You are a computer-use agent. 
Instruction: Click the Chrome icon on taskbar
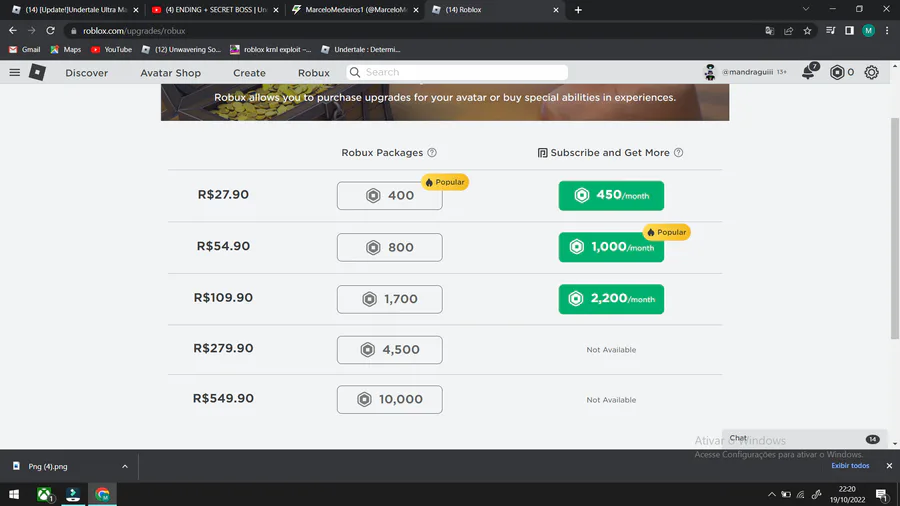point(102,494)
